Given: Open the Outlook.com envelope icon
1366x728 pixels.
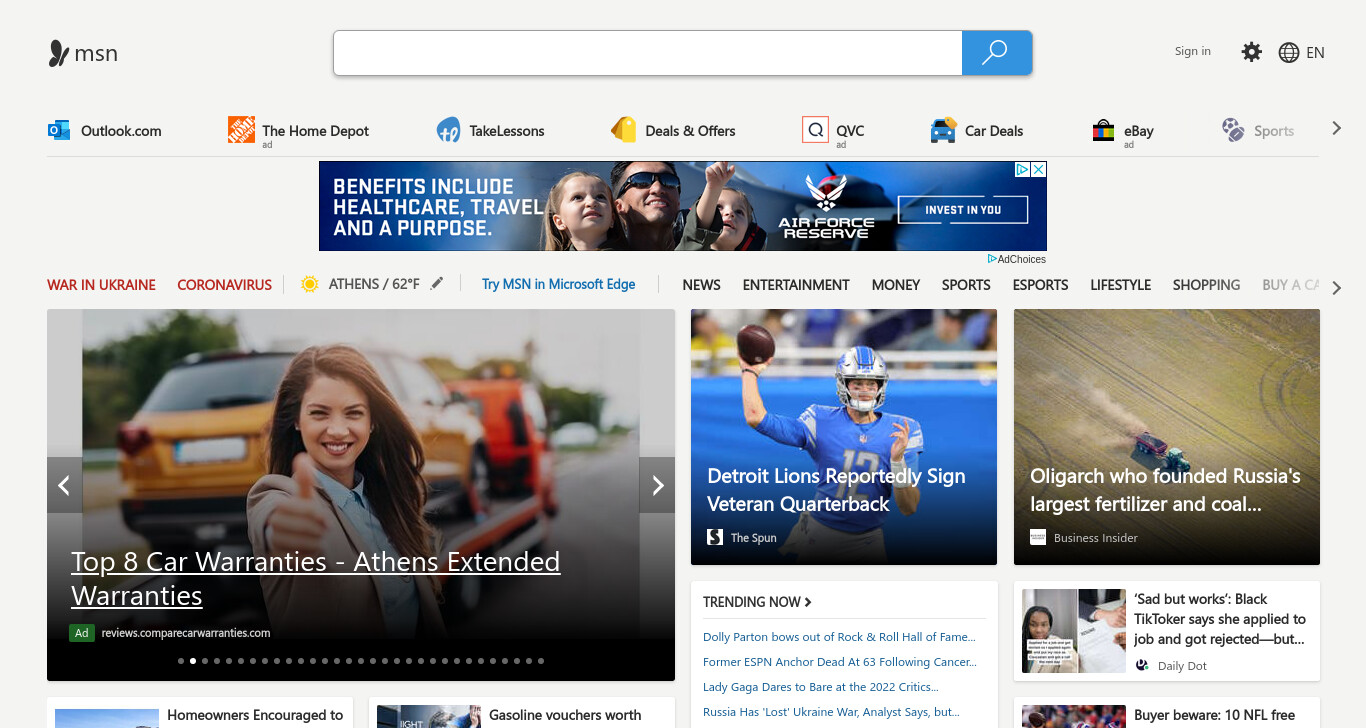Looking at the screenshot, I should (59, 130).
